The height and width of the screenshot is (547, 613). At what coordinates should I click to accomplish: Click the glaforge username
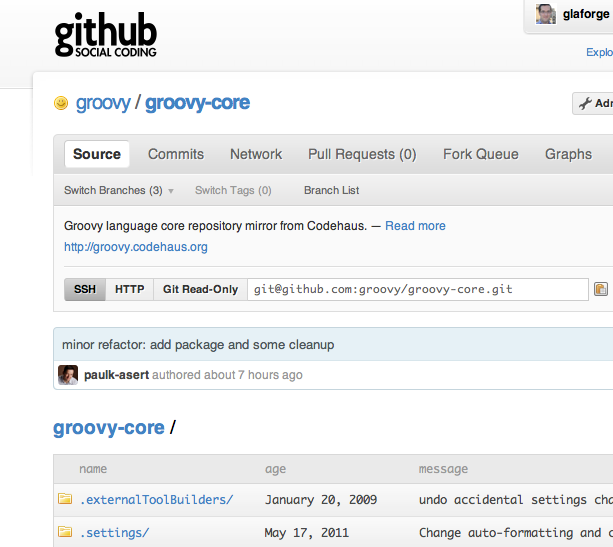[x=586, y=14]
